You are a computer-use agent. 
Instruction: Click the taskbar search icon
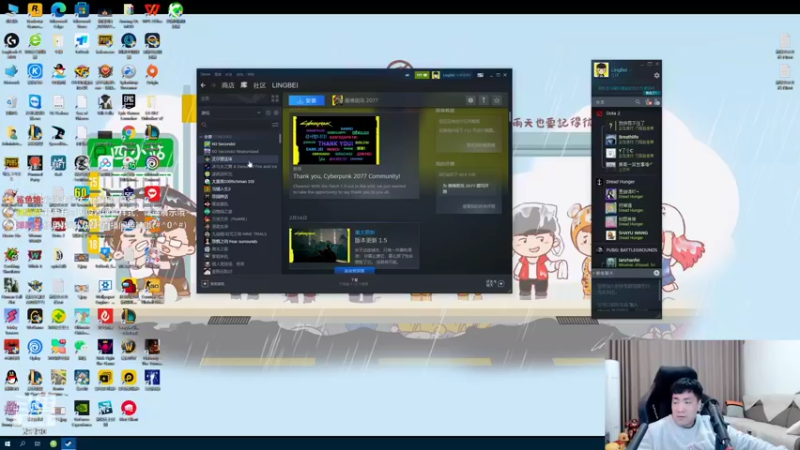click(x=22, y=444)
